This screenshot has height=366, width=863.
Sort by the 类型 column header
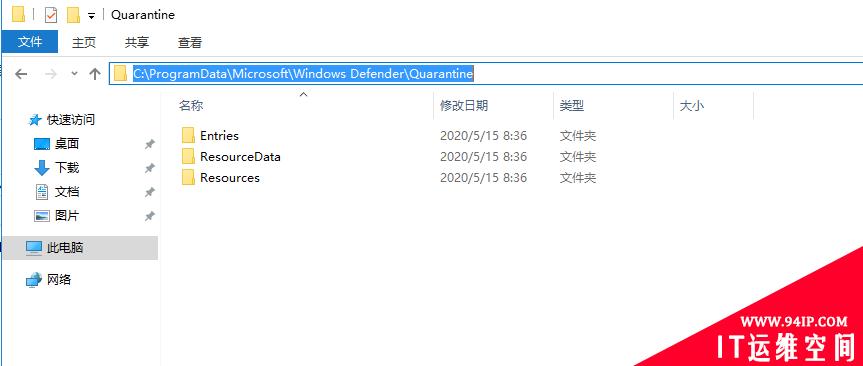pyautogui.click(x=572, y=106)
